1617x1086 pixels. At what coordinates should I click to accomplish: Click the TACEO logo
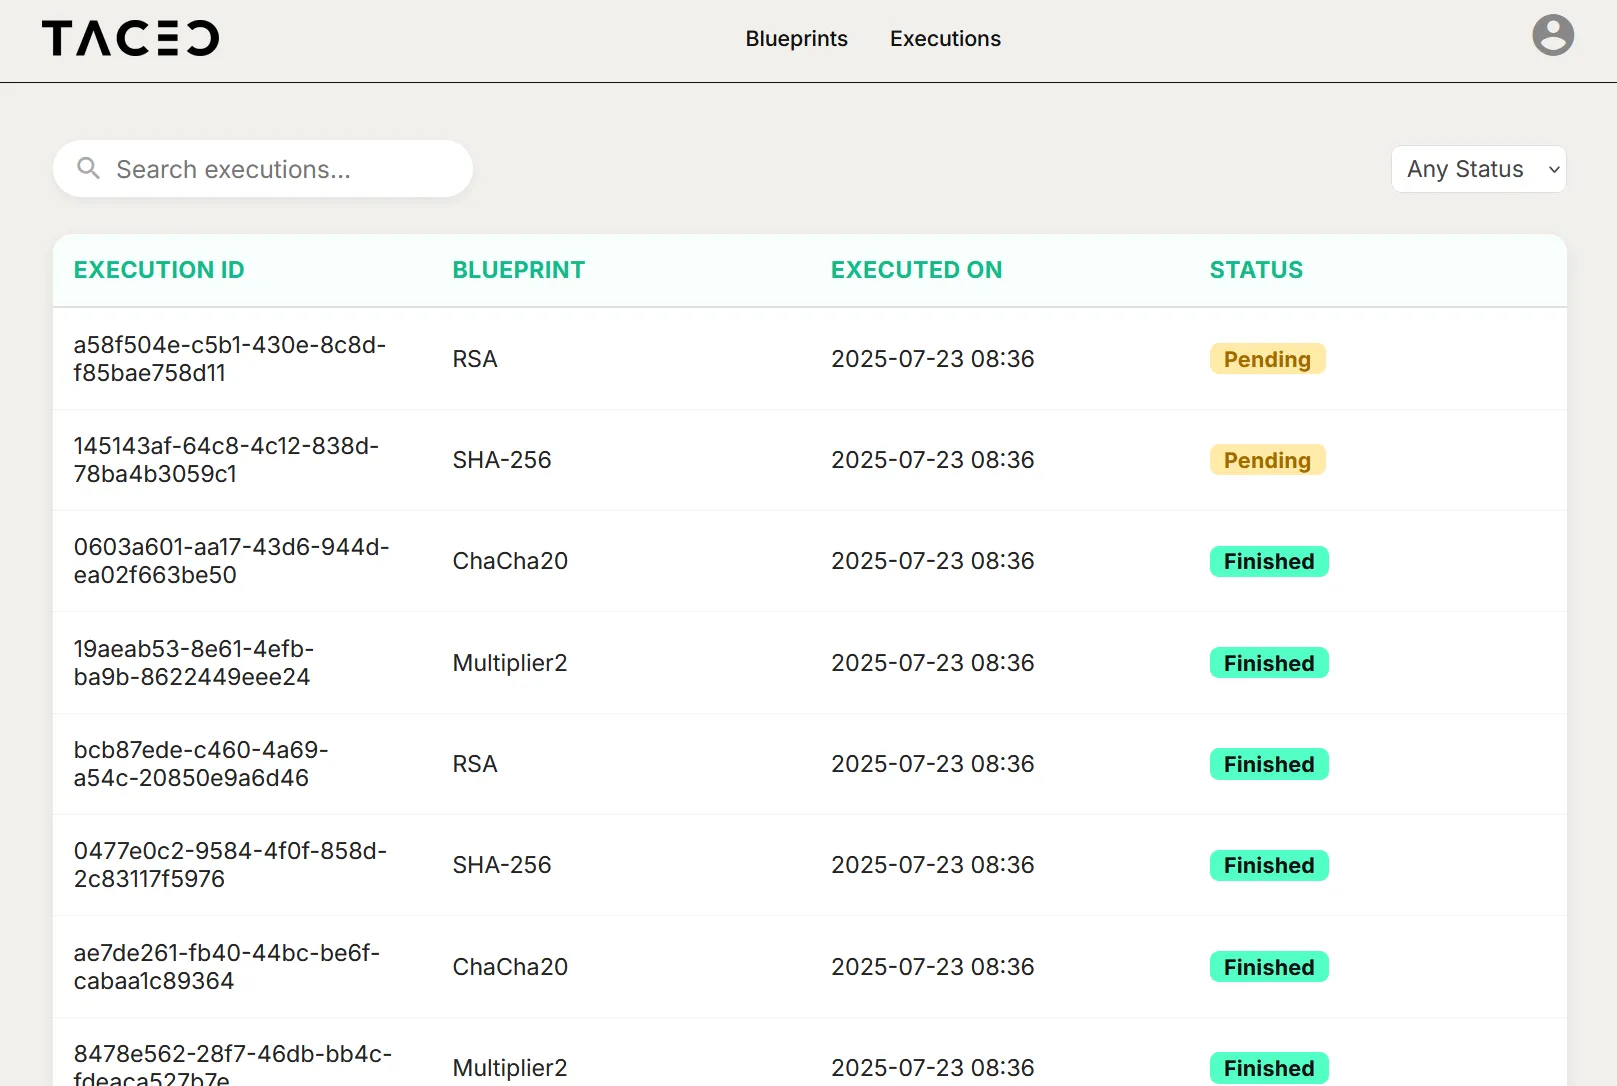[x=130, y=38]
